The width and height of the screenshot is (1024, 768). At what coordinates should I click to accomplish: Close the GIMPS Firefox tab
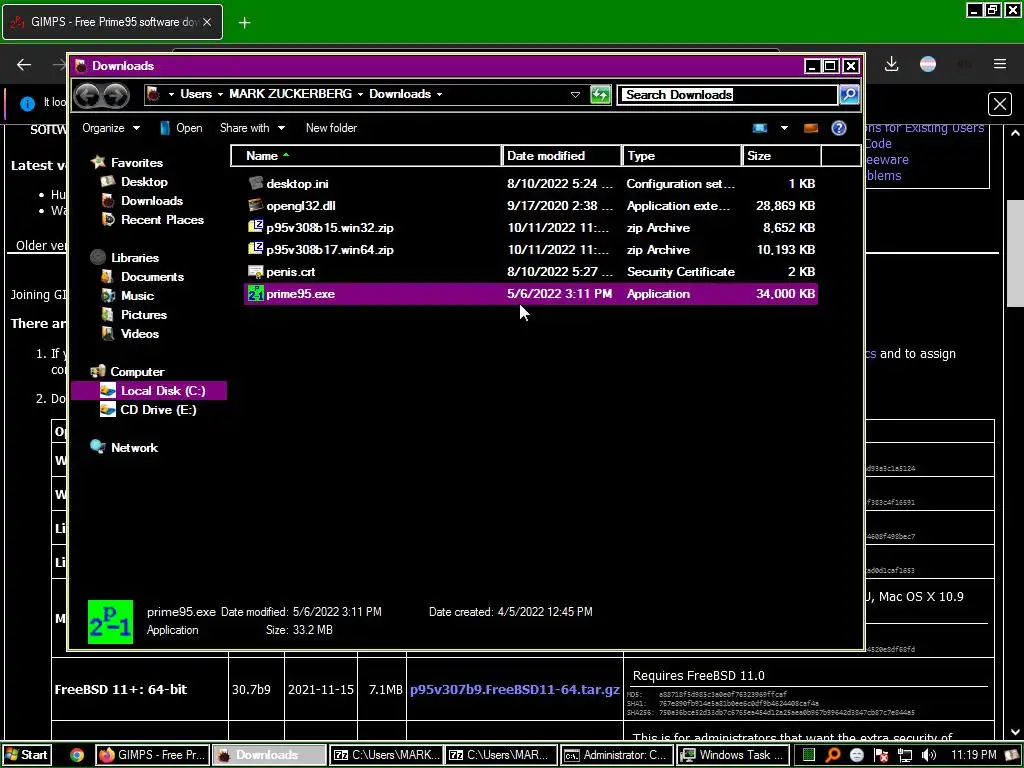(207, 22)
